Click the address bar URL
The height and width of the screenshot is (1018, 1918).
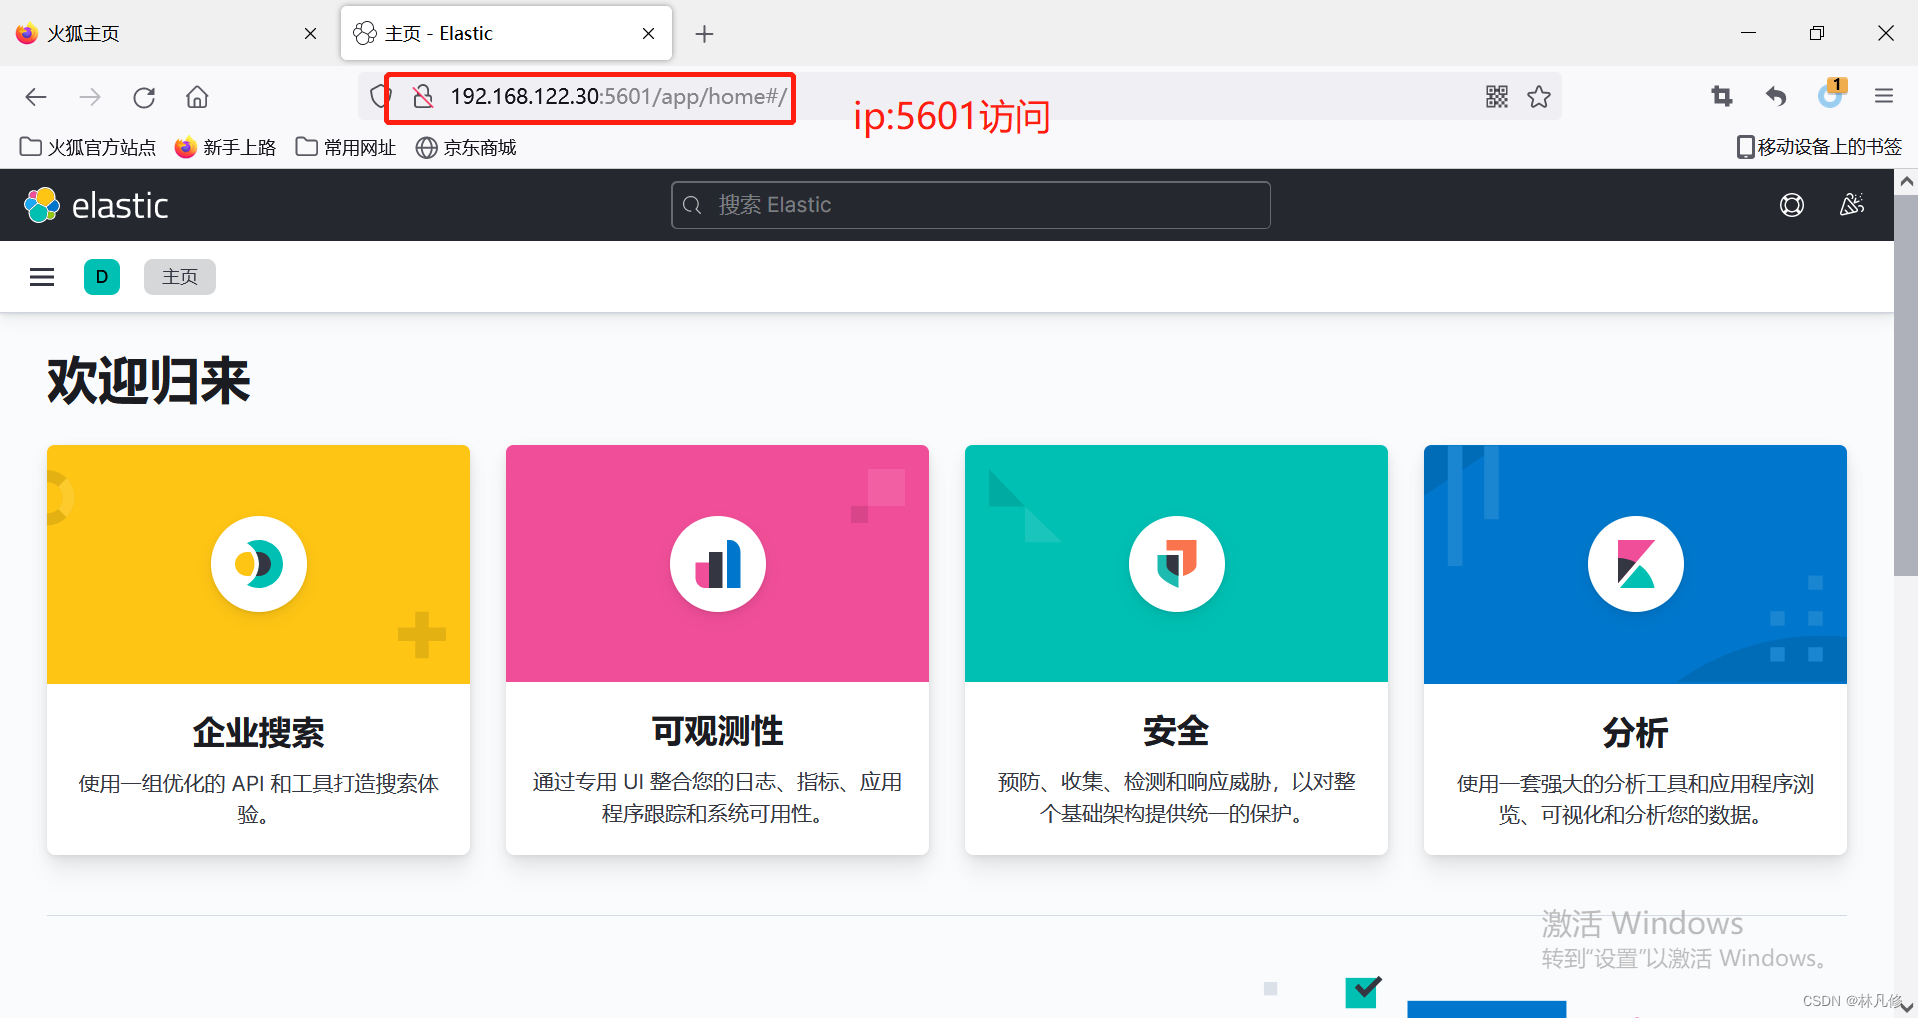618,97
